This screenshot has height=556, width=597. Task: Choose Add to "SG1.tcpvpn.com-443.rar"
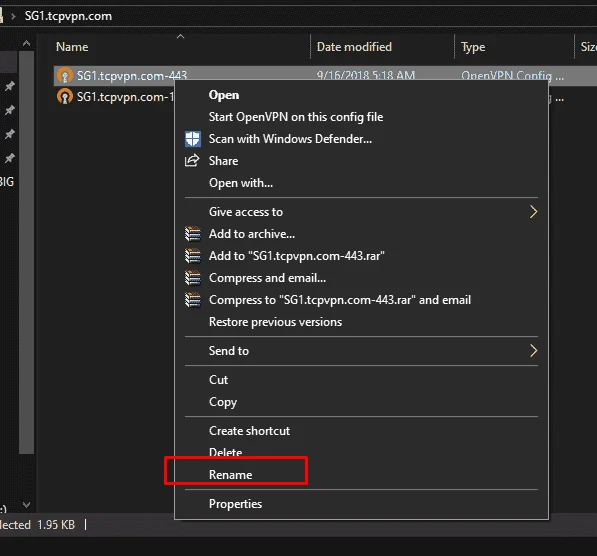[361, 256]
